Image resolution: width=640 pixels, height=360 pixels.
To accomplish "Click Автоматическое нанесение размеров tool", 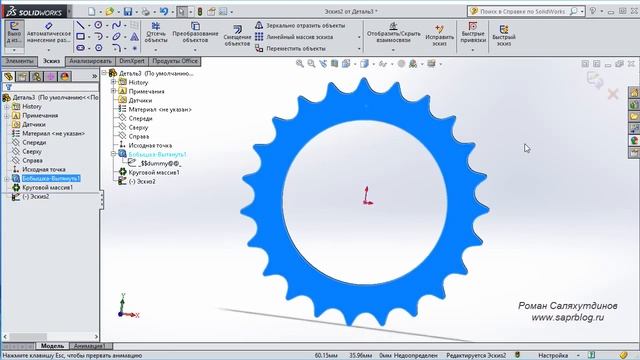I will tap(49, 33).
